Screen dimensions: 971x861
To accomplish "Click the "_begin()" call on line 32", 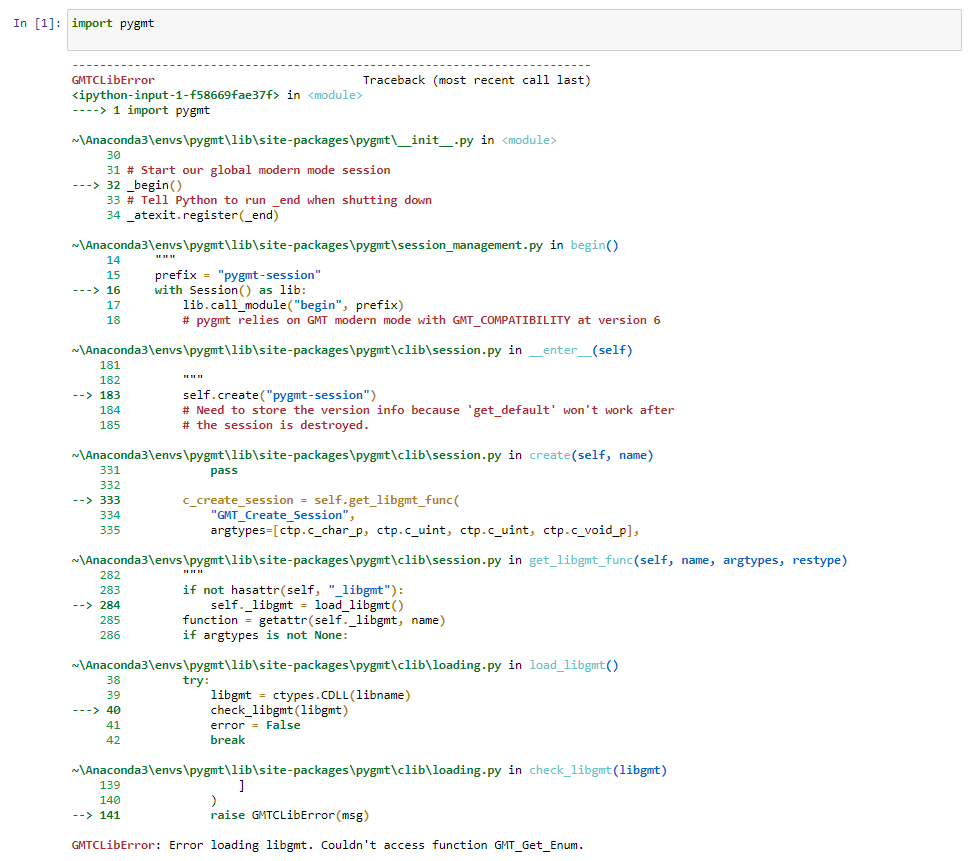I will (x=155, y=185).
